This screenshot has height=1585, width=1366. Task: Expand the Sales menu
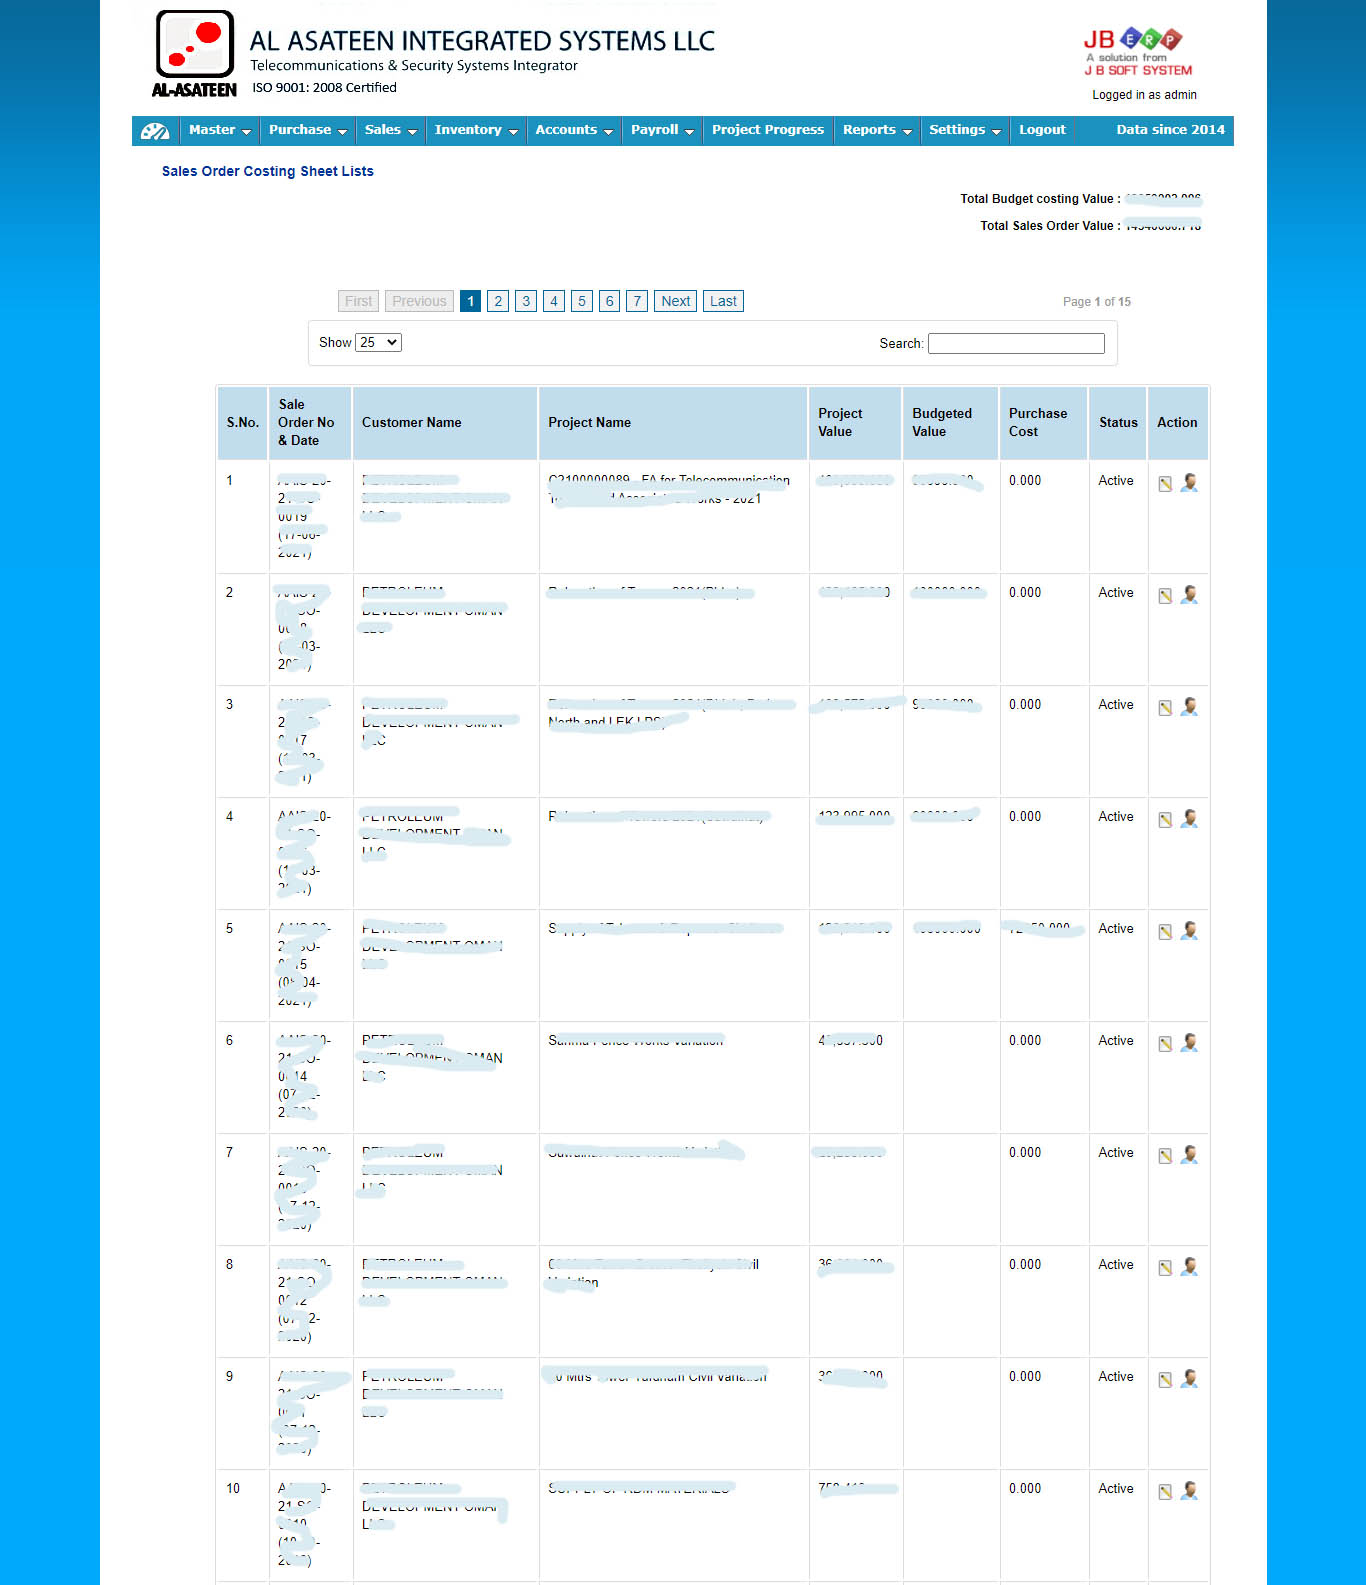click(x=390, y=130)
